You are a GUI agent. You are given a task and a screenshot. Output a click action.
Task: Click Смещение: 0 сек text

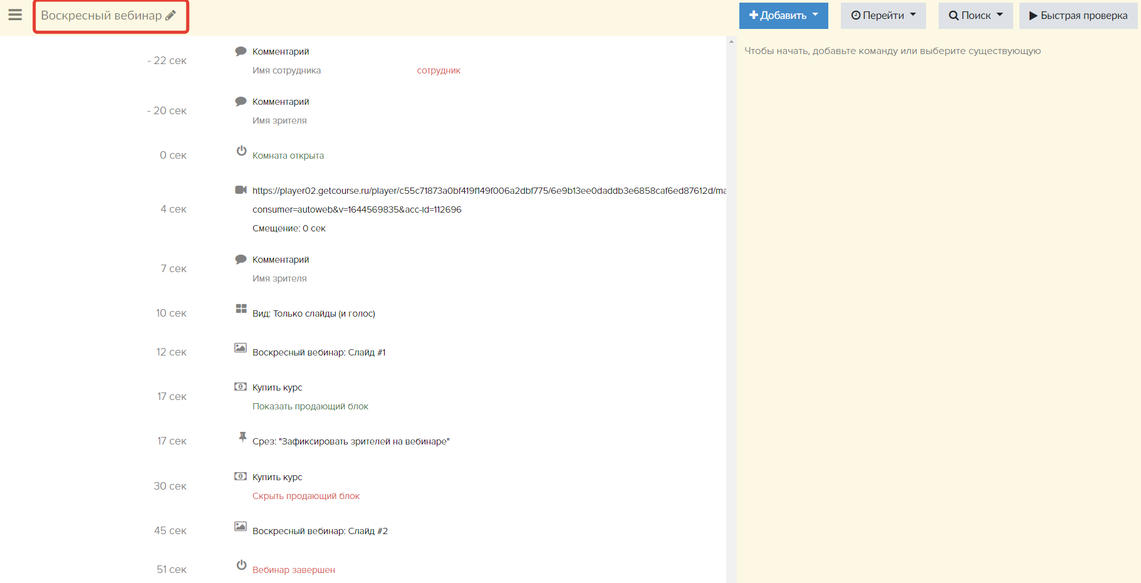click(x=289, y=229)
